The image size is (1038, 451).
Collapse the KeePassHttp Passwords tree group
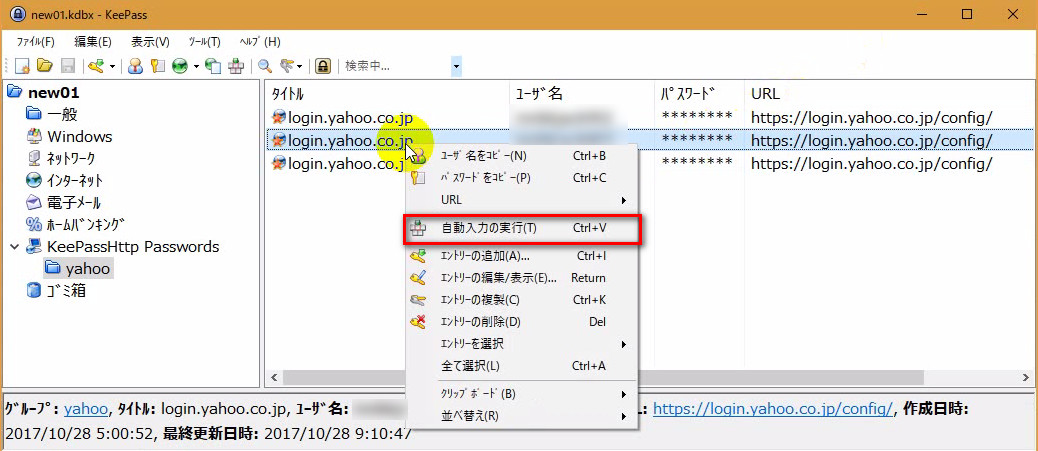(13, 247)
